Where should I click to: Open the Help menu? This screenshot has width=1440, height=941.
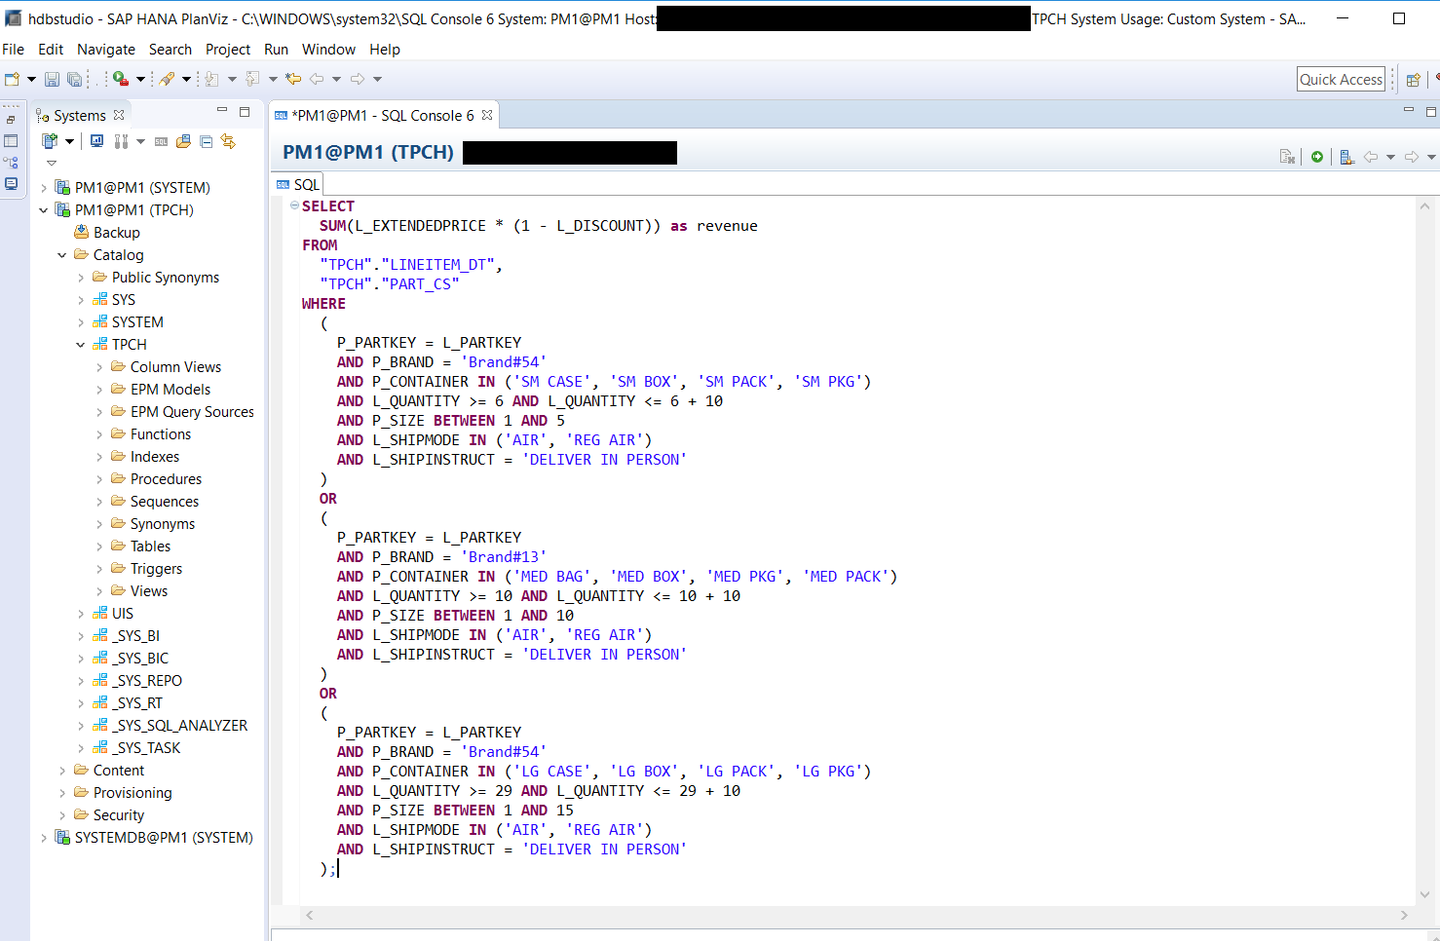(x=385, y=49)
